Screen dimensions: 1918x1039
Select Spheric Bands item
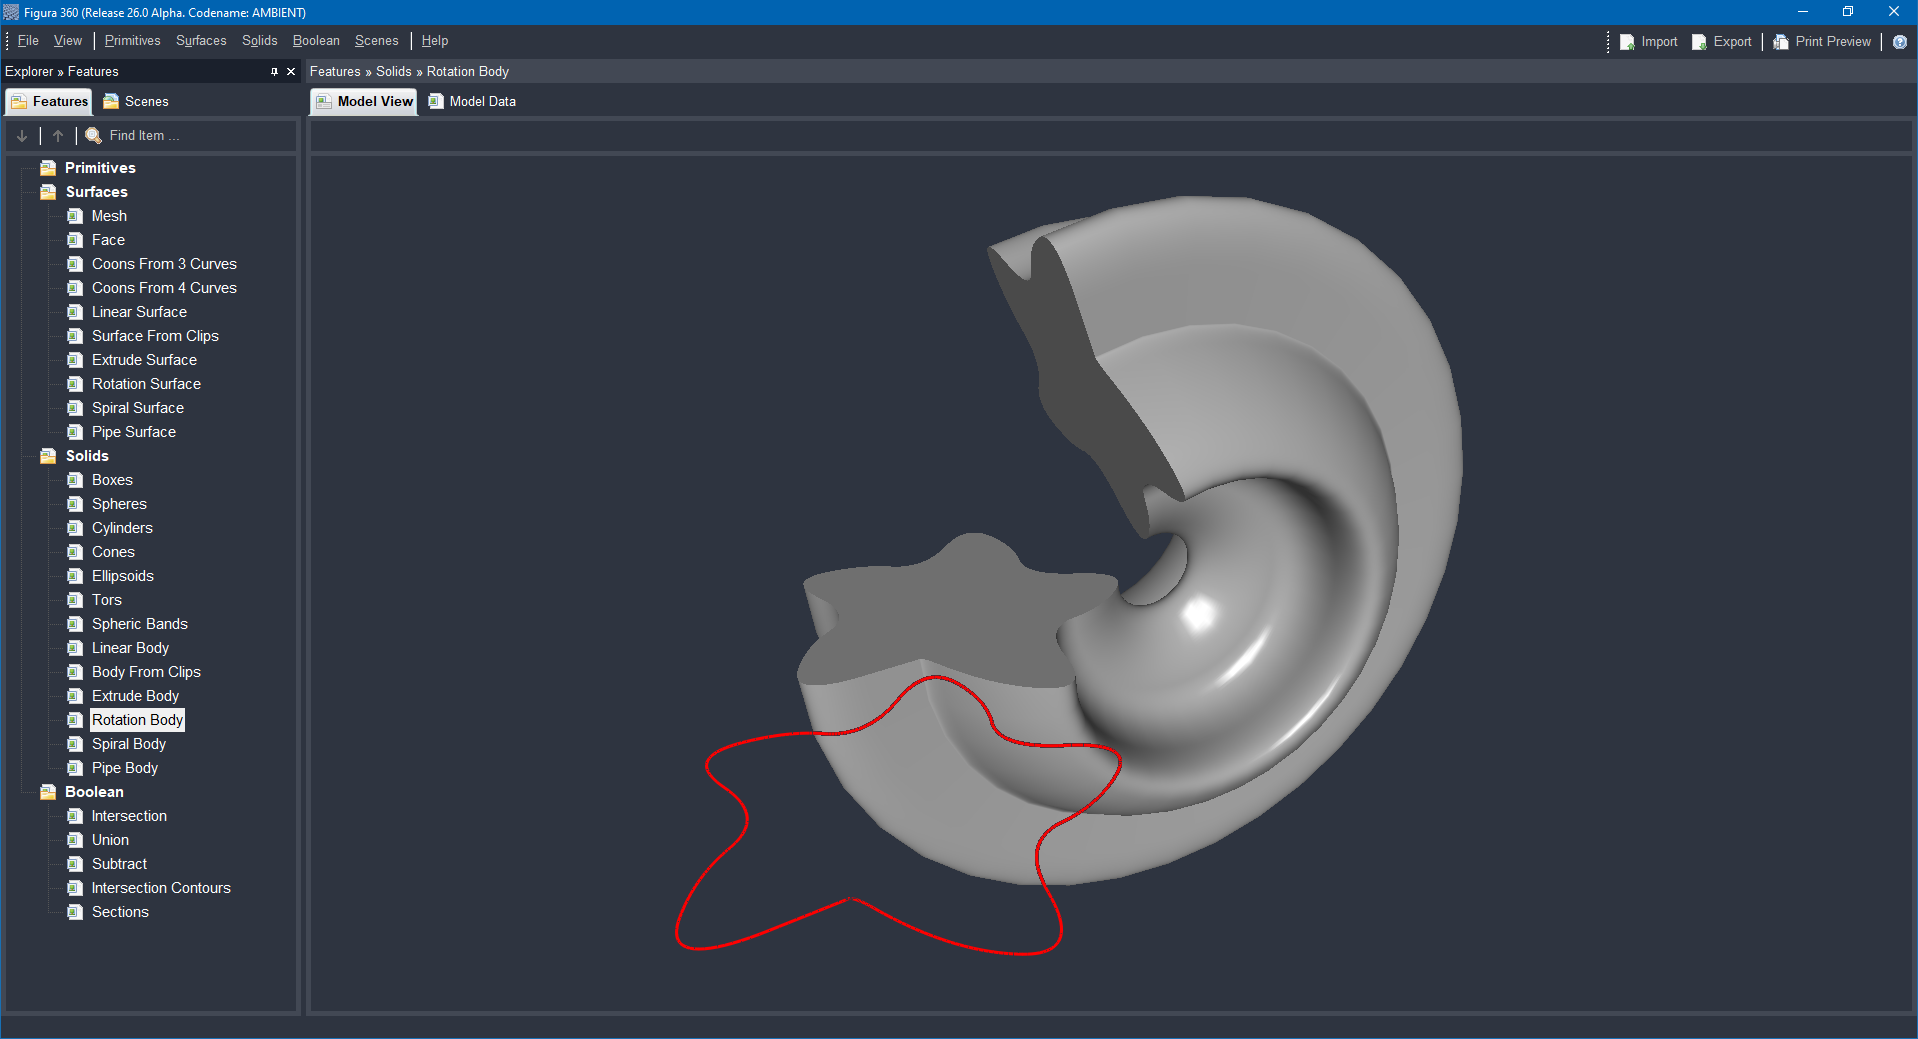click(x=140, y=624)
